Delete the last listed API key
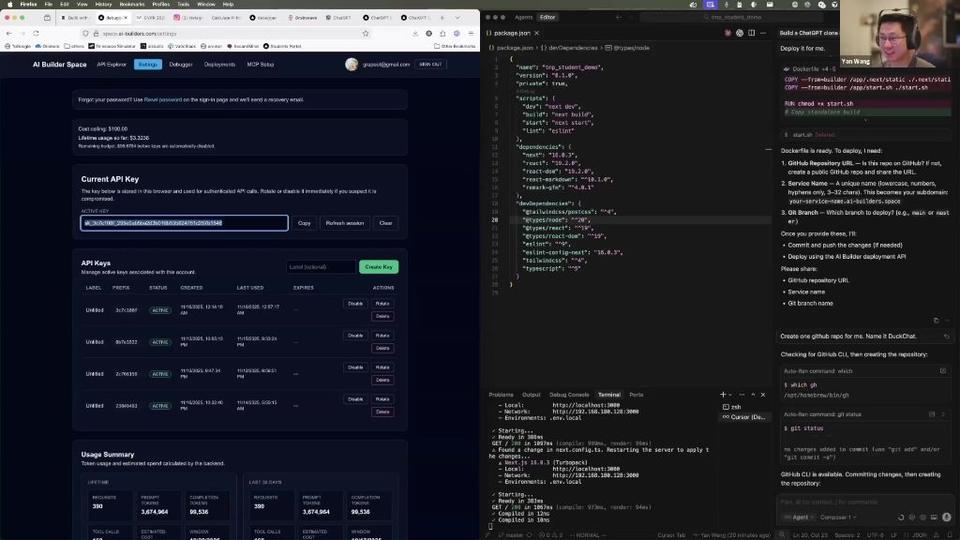 pos(383,412)
